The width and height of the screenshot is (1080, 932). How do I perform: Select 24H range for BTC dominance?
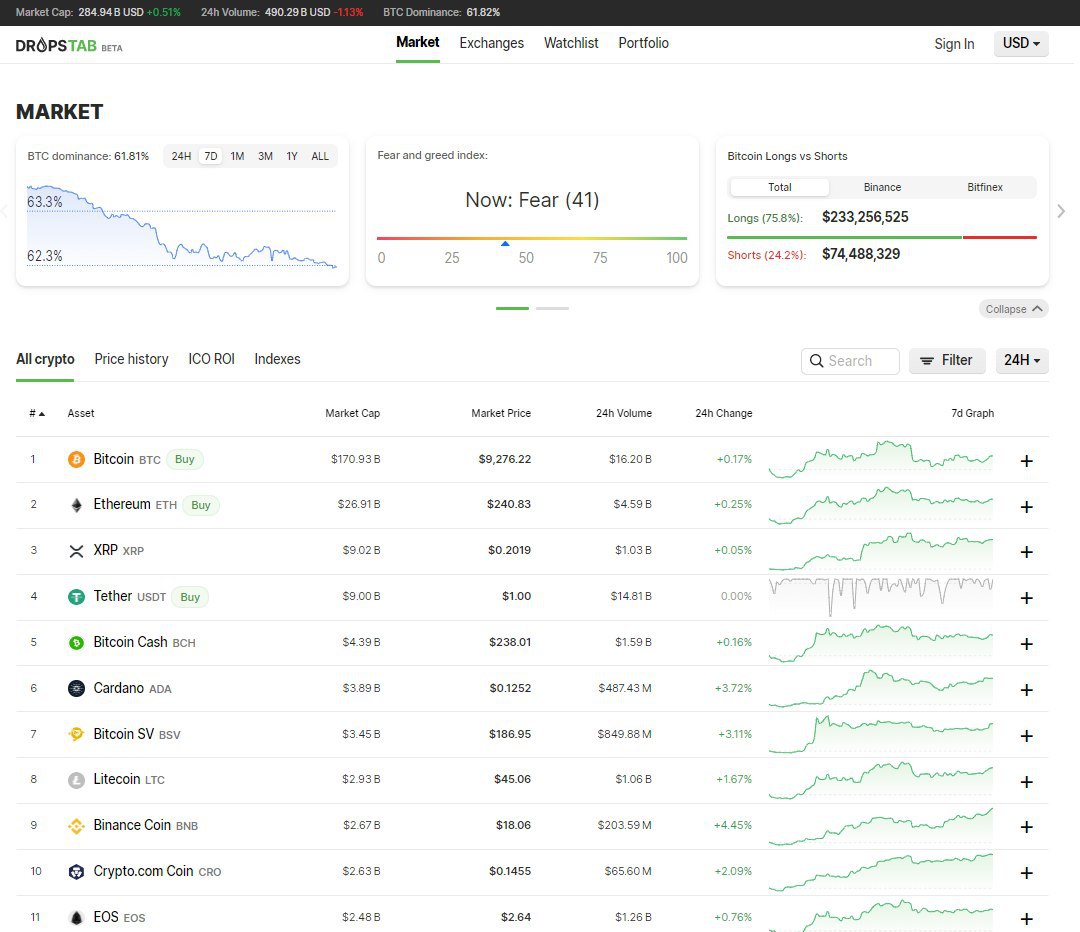[181, 156]
